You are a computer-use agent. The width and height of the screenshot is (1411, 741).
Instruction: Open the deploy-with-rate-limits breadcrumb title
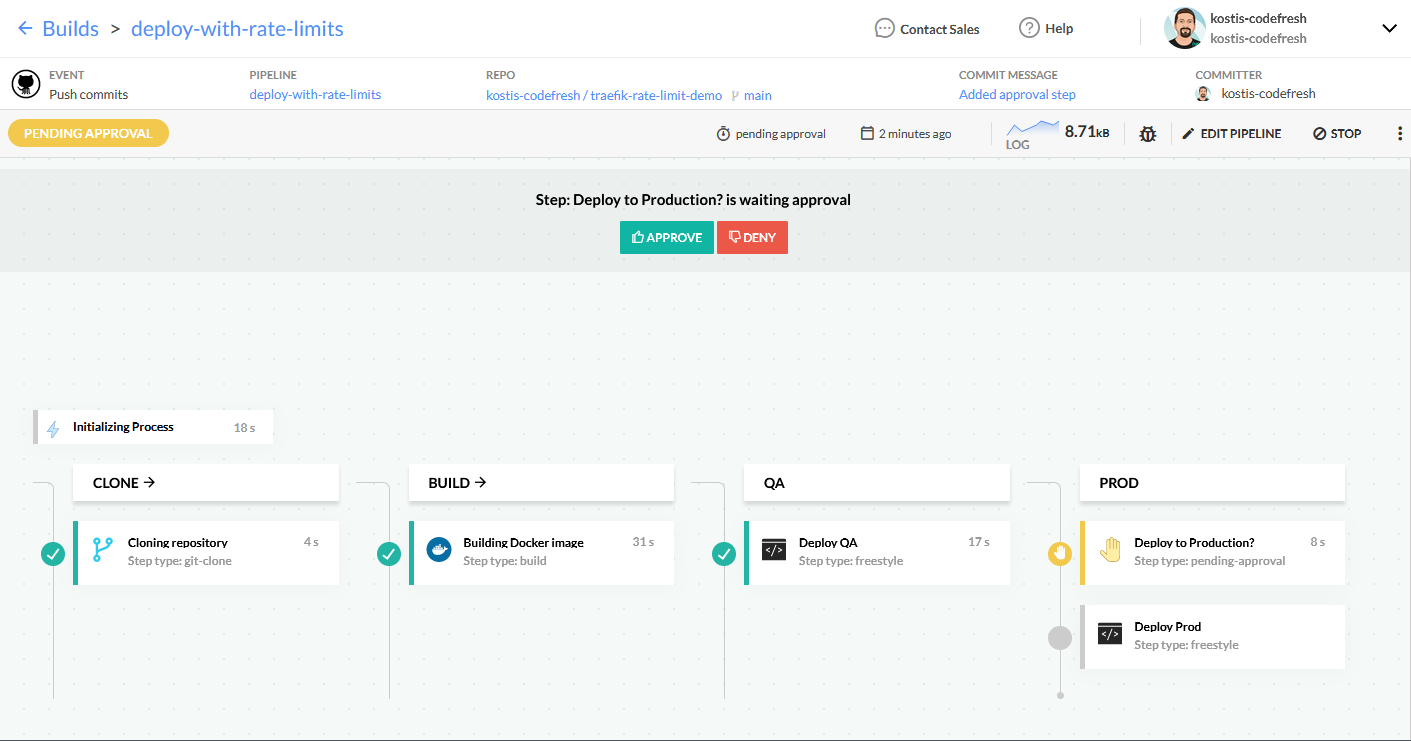tap(237, 28)
